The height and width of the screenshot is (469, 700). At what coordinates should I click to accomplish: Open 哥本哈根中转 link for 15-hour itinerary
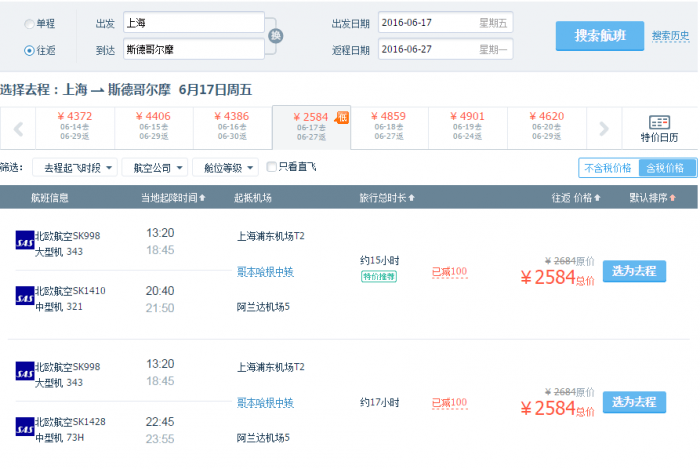(x=265, y=272)
